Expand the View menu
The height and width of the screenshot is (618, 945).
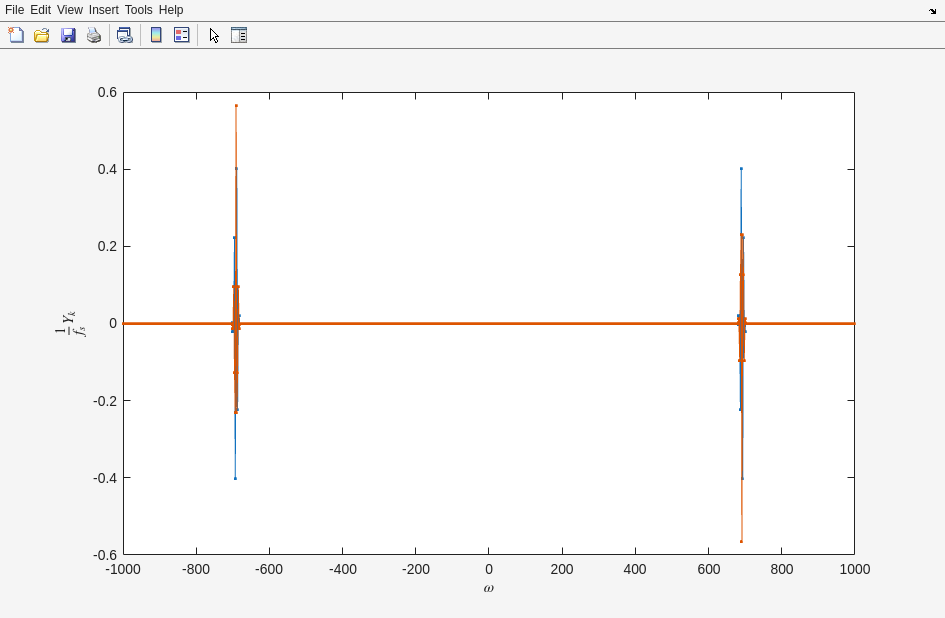(70, 10)
